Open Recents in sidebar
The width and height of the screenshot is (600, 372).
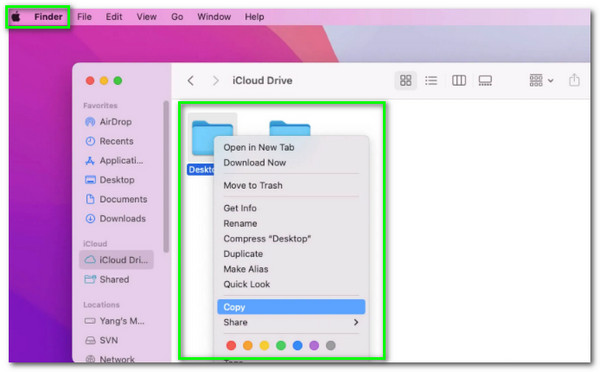109,141
